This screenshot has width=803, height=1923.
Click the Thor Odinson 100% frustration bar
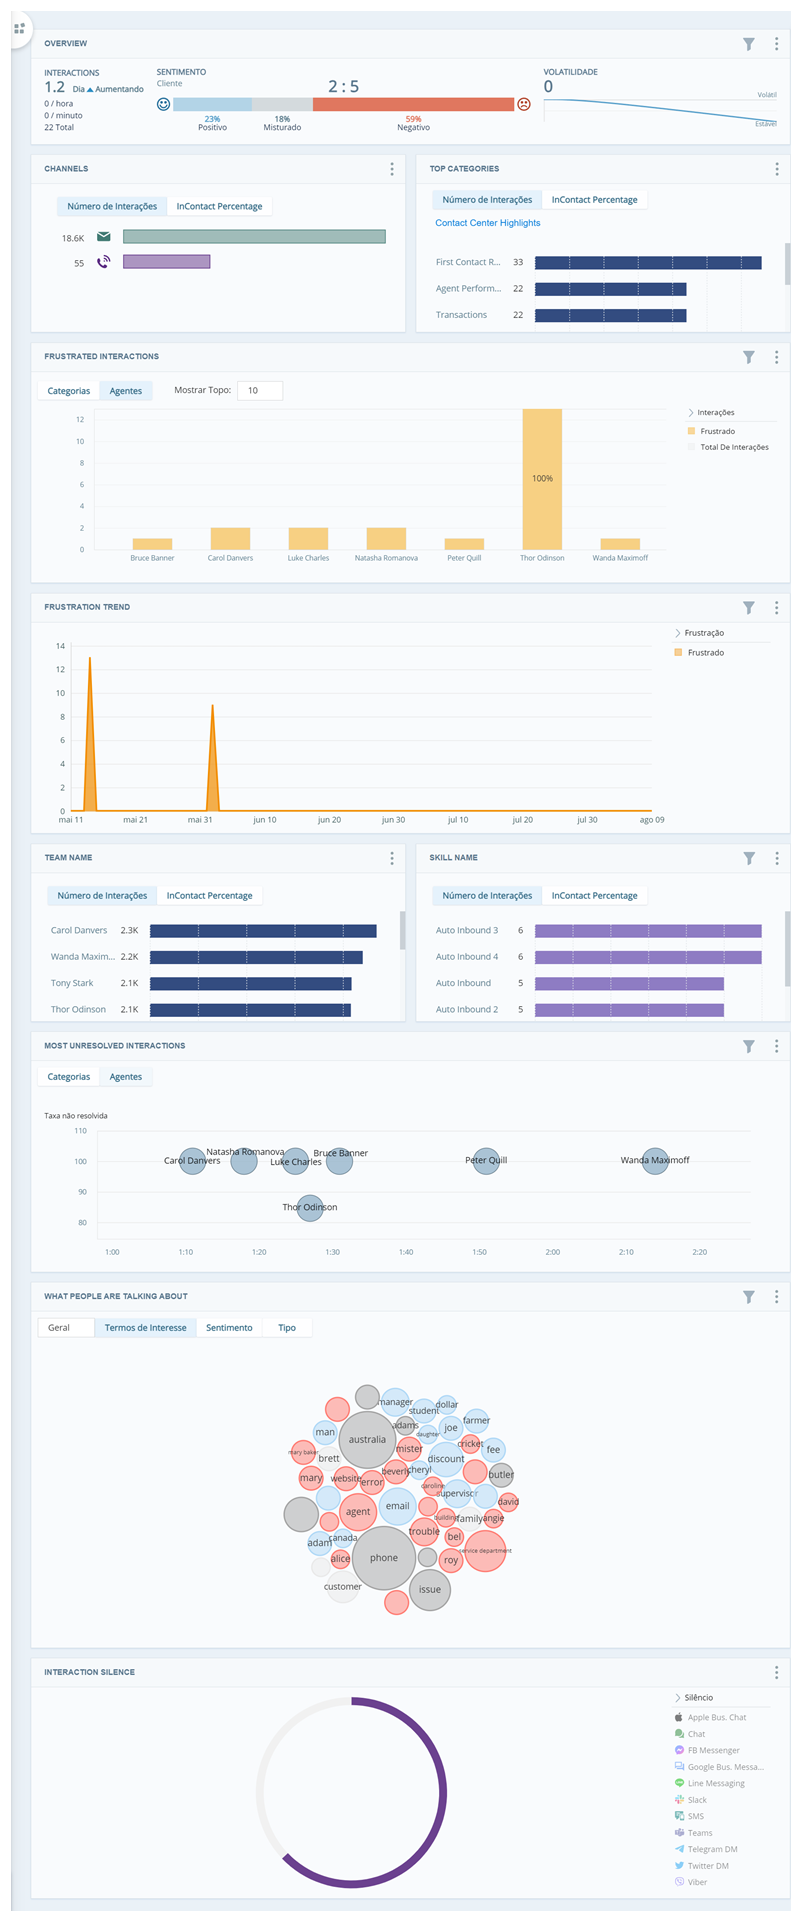tap(542, 479)
